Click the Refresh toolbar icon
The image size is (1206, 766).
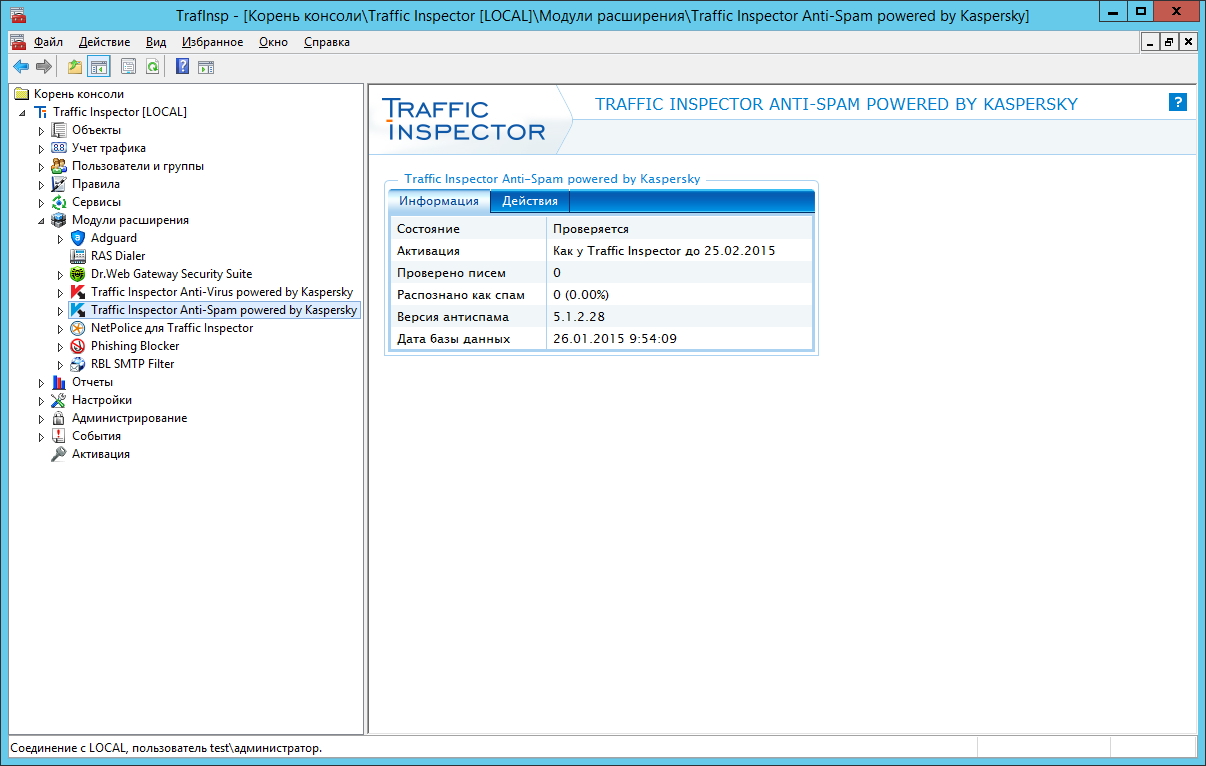coord(152,67)
